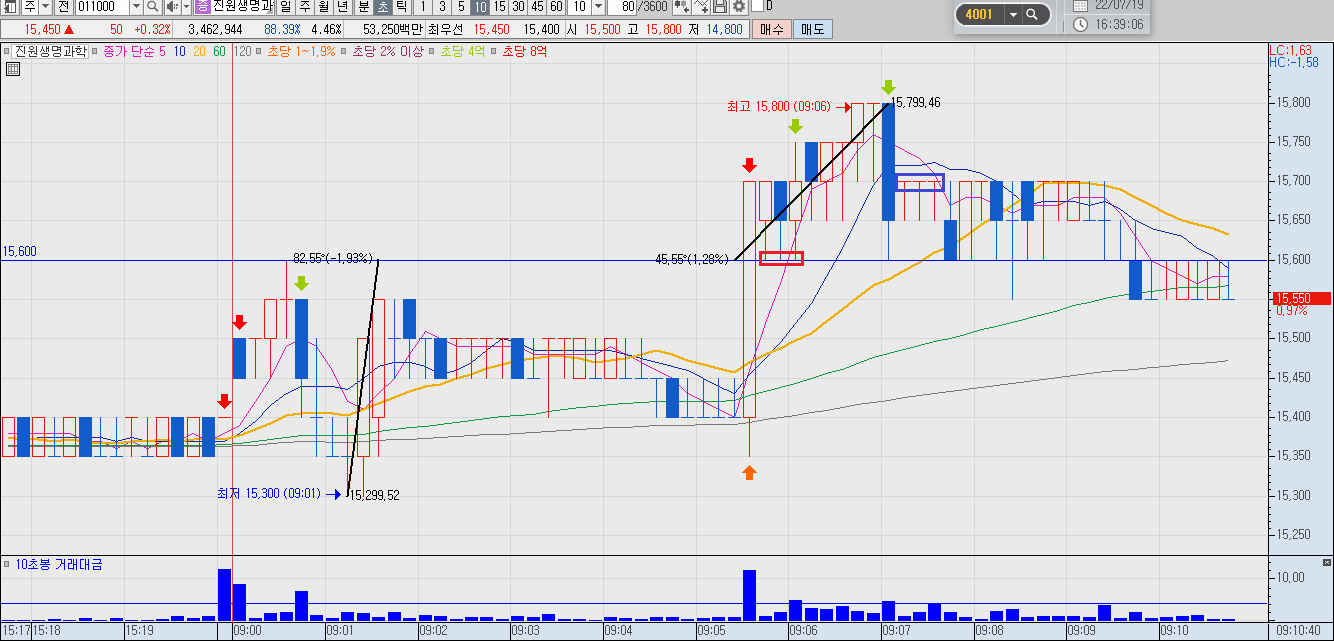Click the save chart floppy icon
The height and width of the screenshot is (641, 1334).
(719, 7)
